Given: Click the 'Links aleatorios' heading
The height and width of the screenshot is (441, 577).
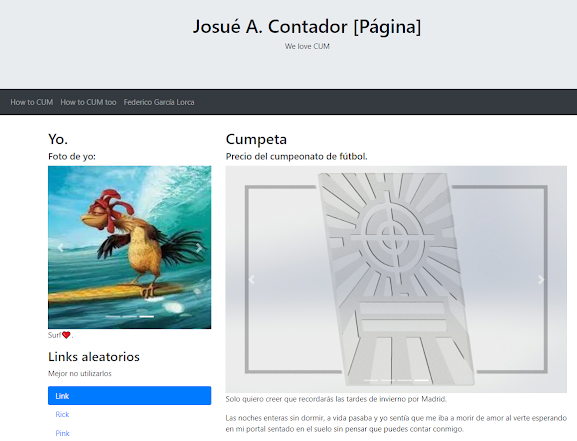Looking at the screenshot, I should tap(94, 357).
